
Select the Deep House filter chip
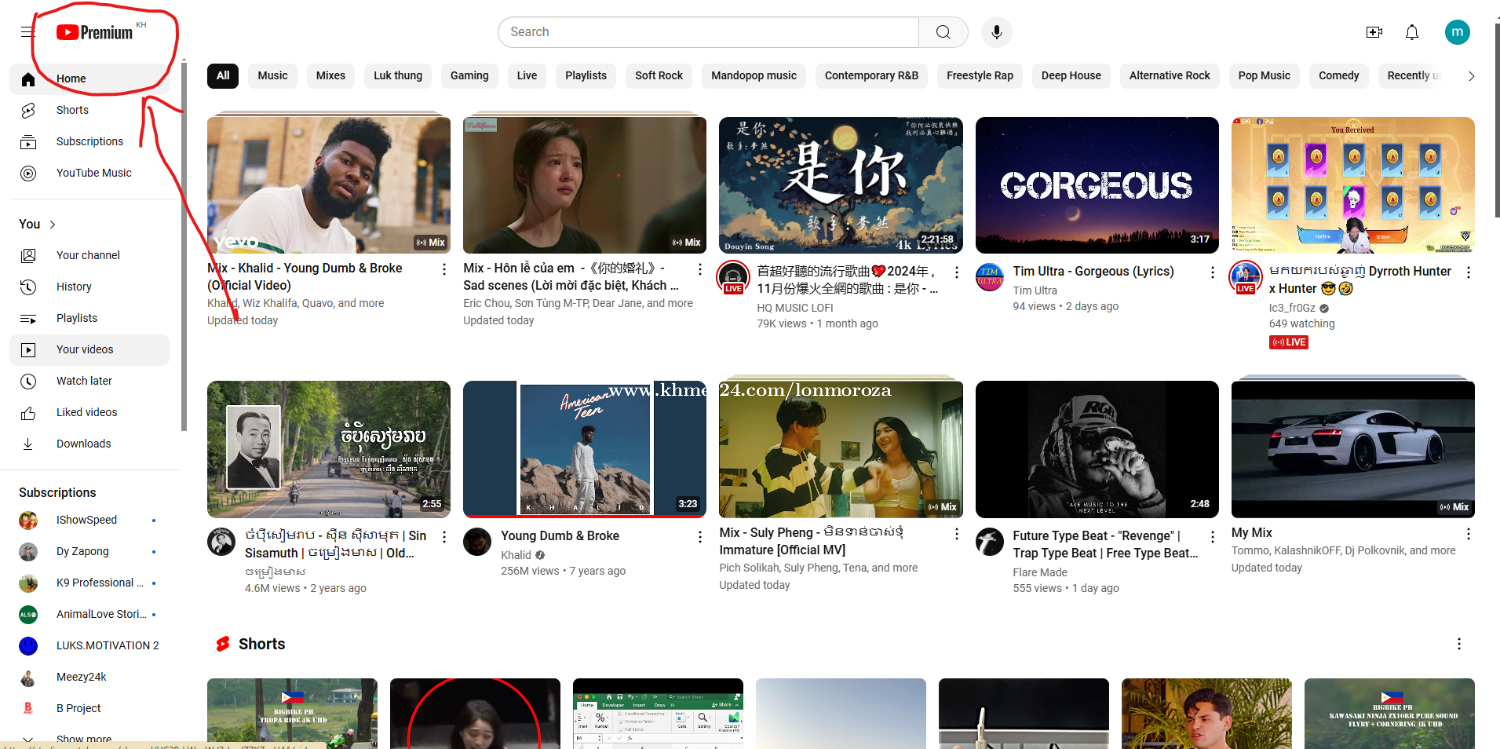click(x=1071, y=76)
